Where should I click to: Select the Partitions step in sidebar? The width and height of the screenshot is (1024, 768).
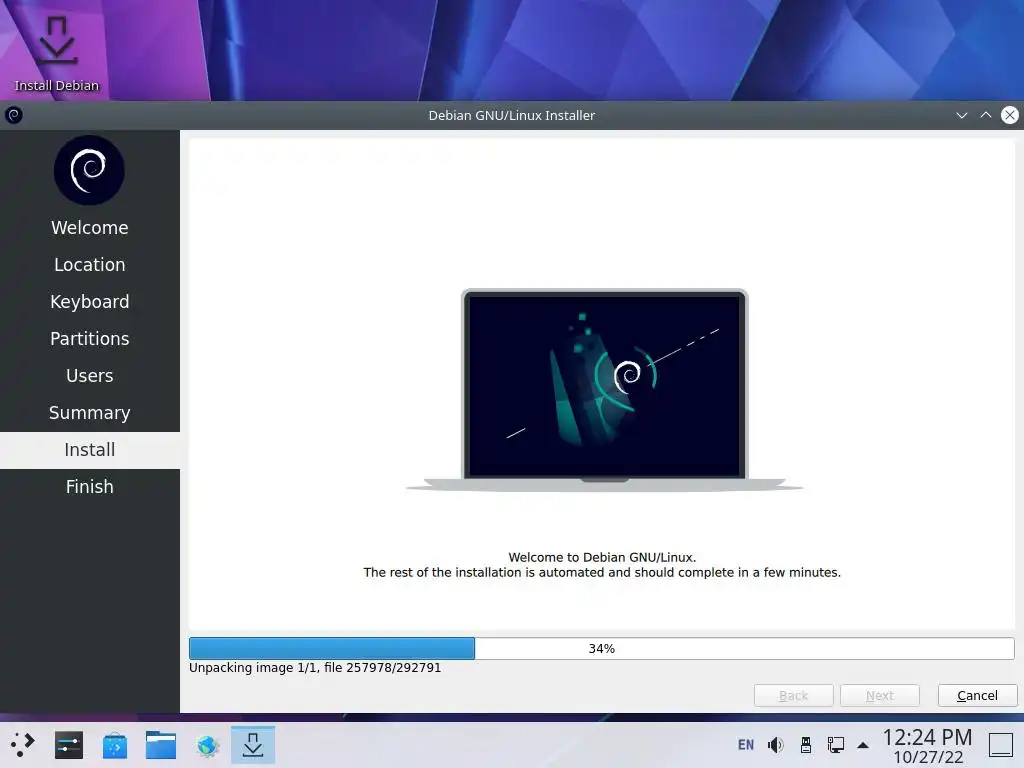point(89,339)
